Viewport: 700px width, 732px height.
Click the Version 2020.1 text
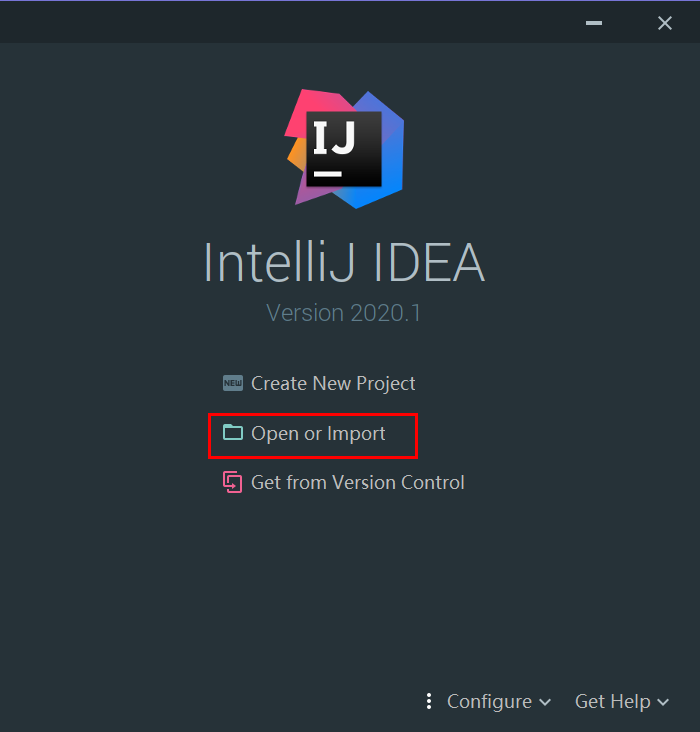[x=344, y=313]
